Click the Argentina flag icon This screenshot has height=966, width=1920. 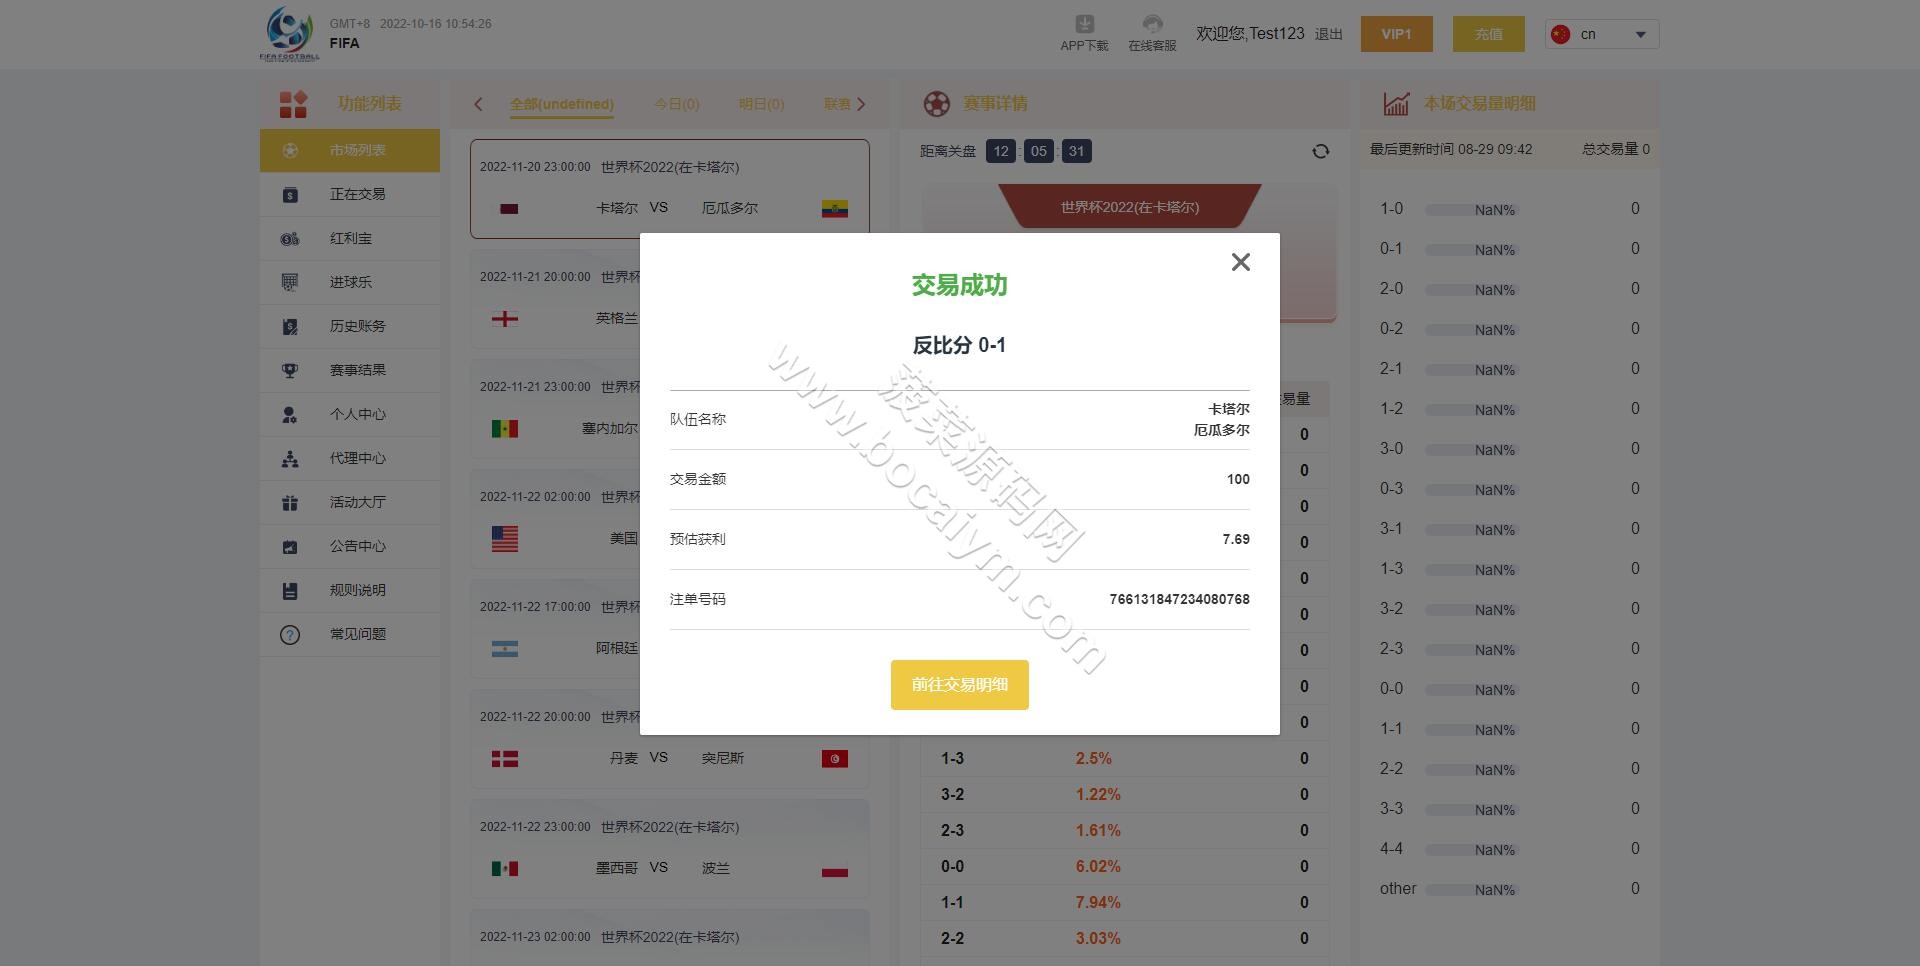click(x=505, y=649)
